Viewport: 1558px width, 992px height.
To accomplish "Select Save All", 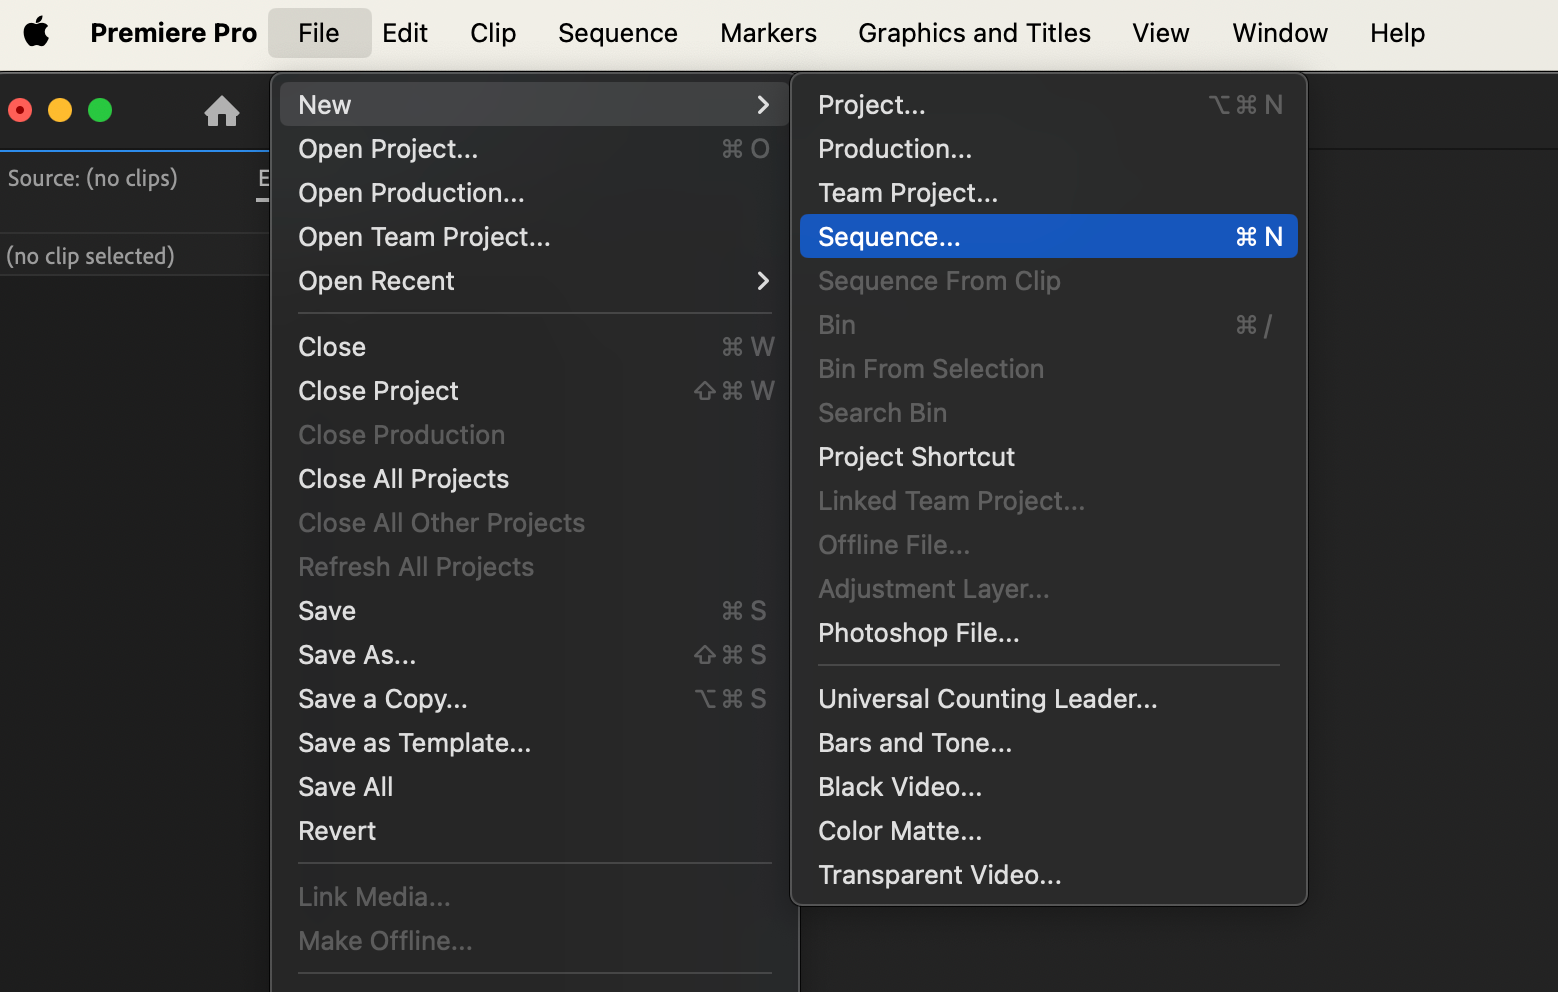I will (x=534, y=787).
